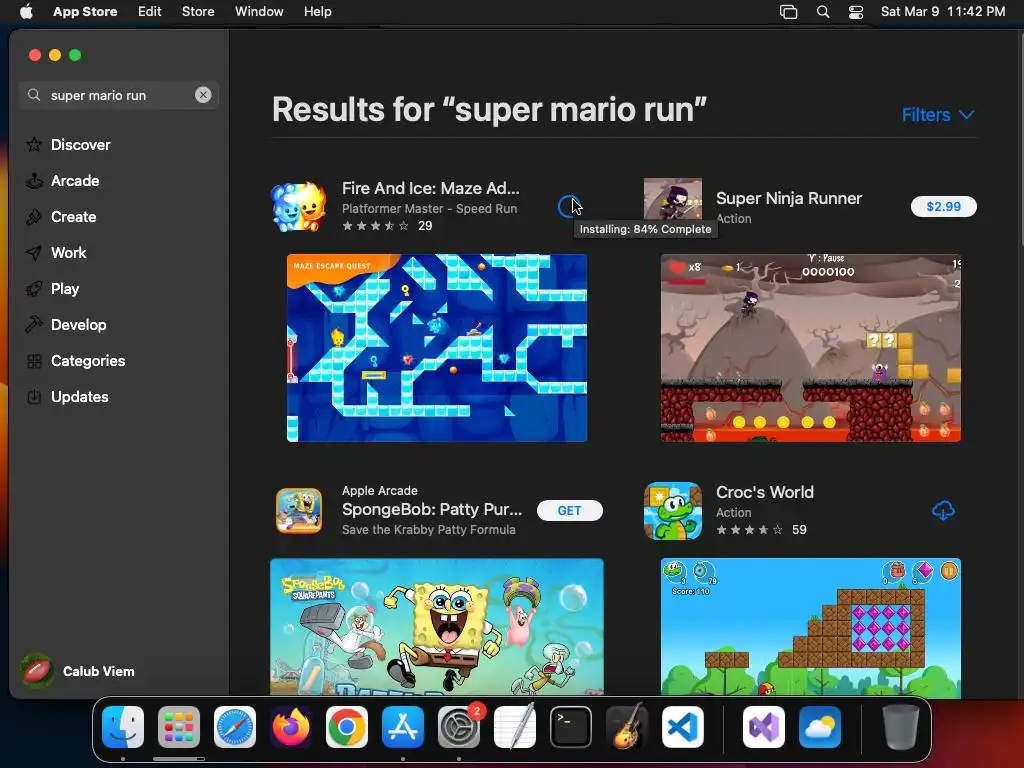The width and height of the screenshot is (1024, 768).
Task: Clear the search field with the X button
Action: pyautogui.click(x=203, y=95)
